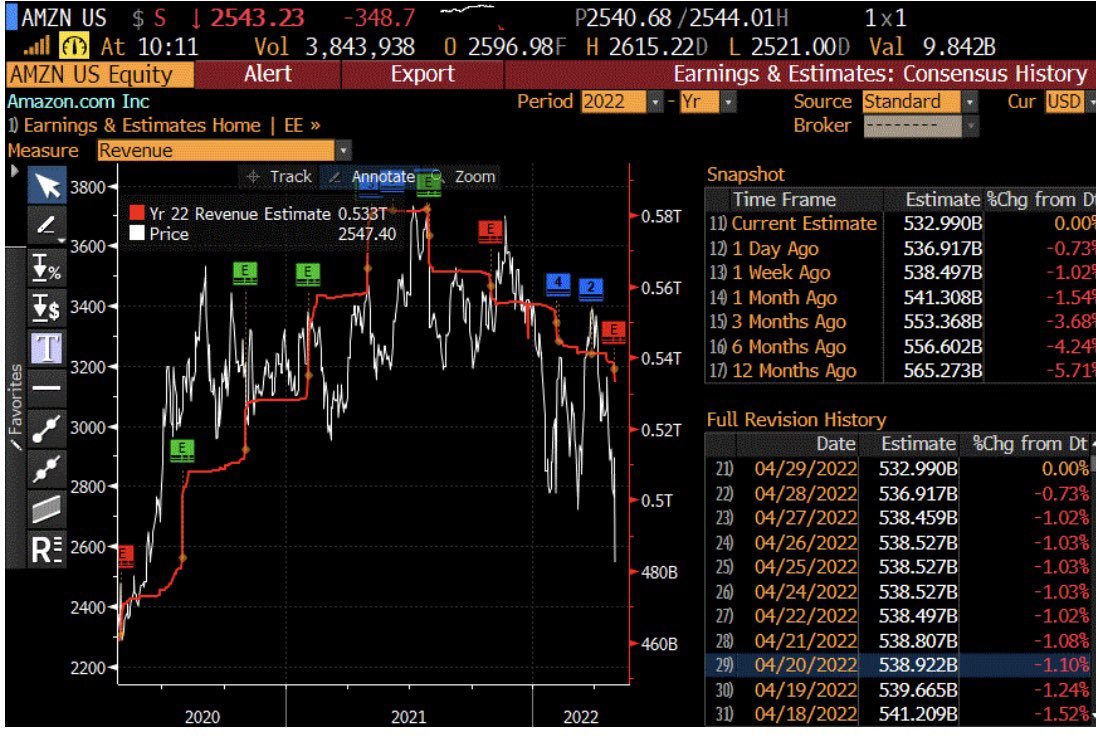Select the 6 Months Ago snapshot row
The width and height of the screenshot is (1096, 745).
coord(900,347)
